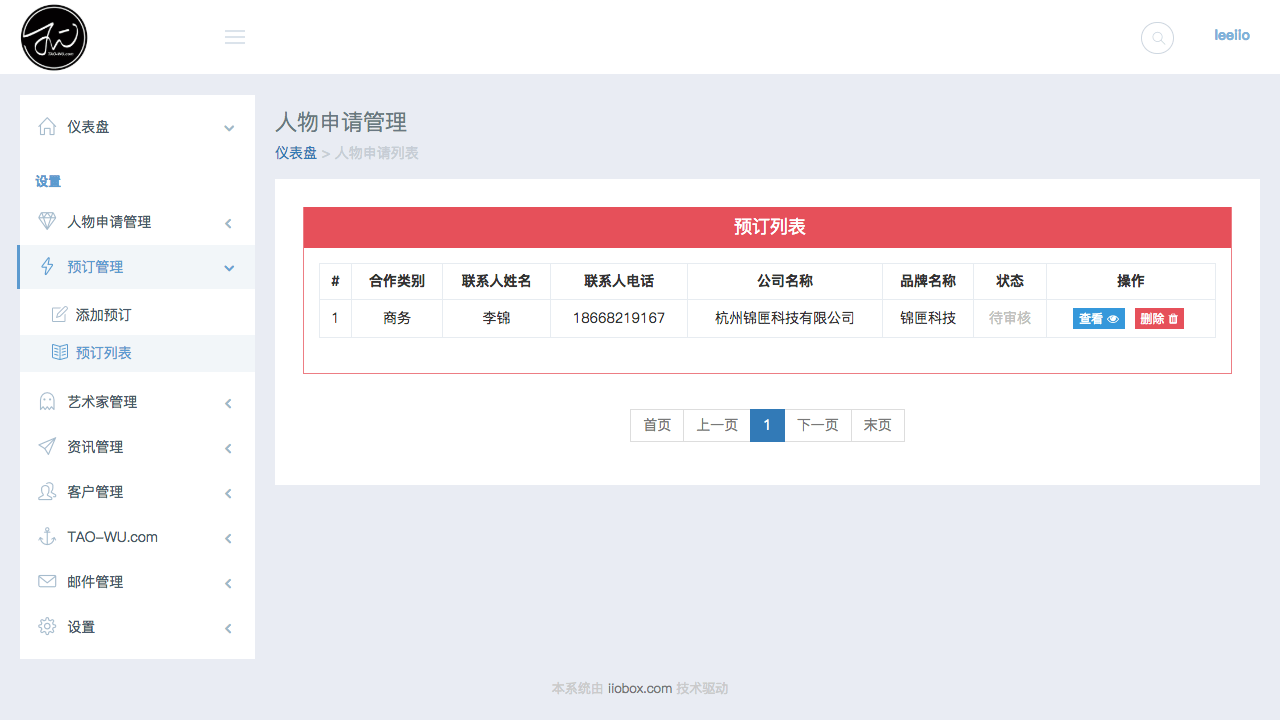Click the TAO-WU circular logo

click(x=54, y=38)
